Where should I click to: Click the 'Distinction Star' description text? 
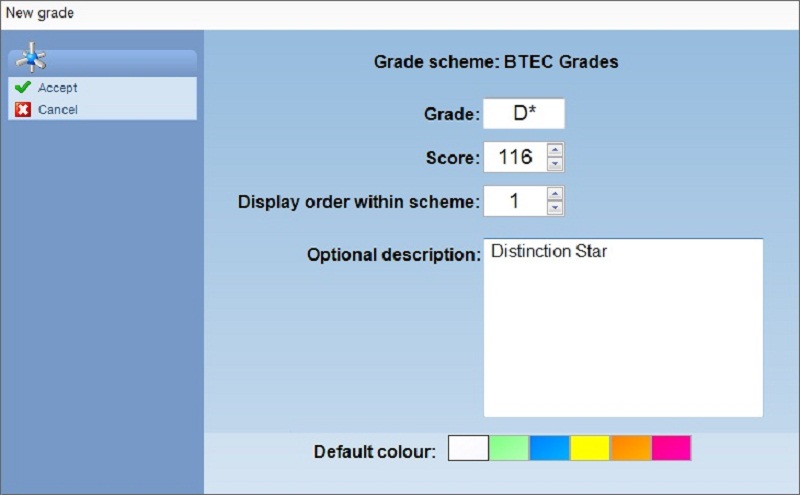coord(549,251)
